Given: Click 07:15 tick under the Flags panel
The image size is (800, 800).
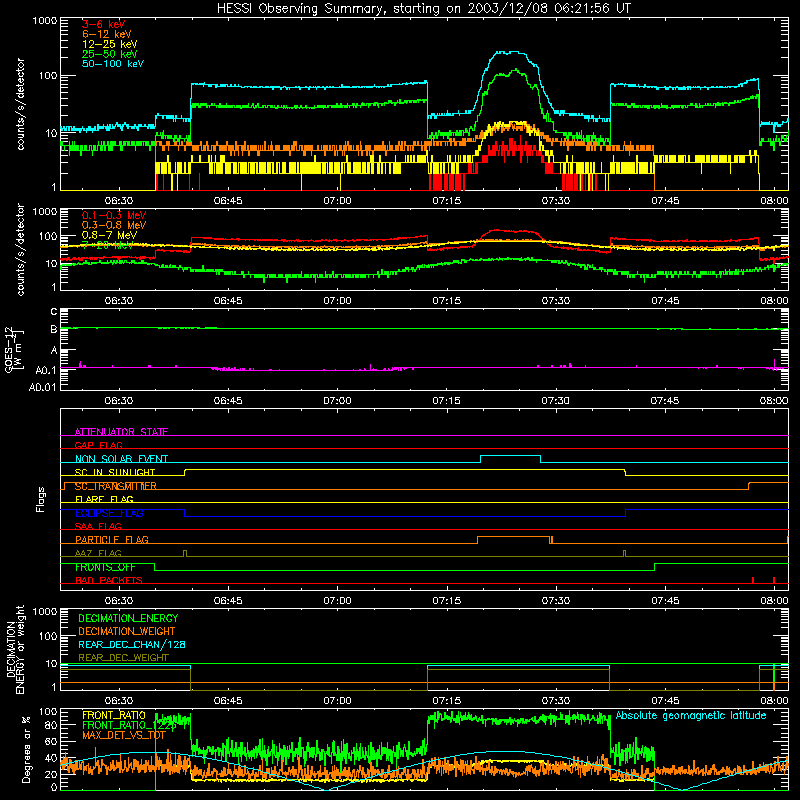Looking at the screenshot, I should pos(446,601).
